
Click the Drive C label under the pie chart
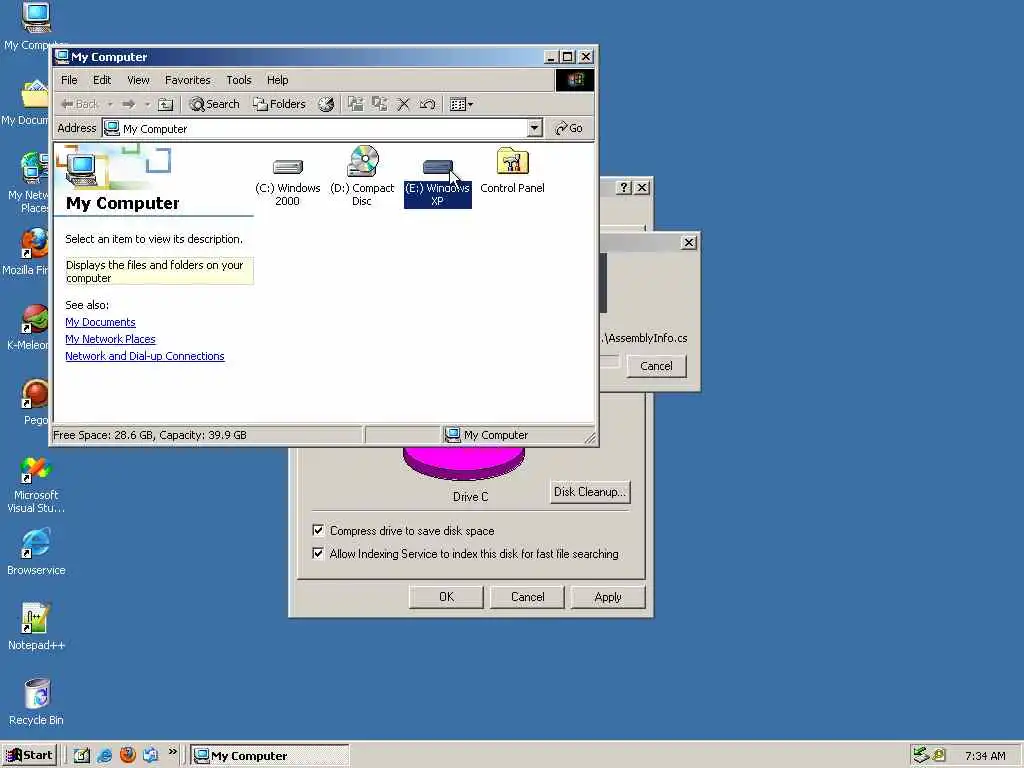(x=470, y=496)
